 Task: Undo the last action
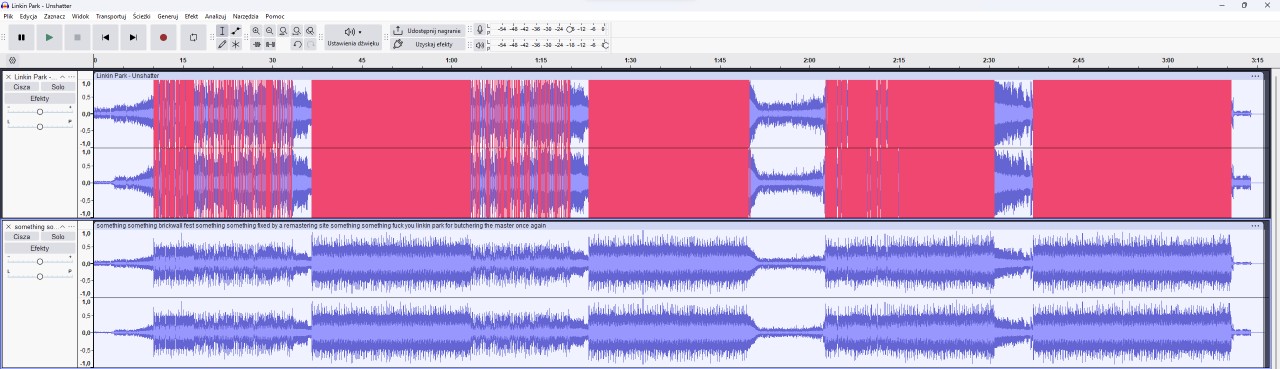[297, 44]
